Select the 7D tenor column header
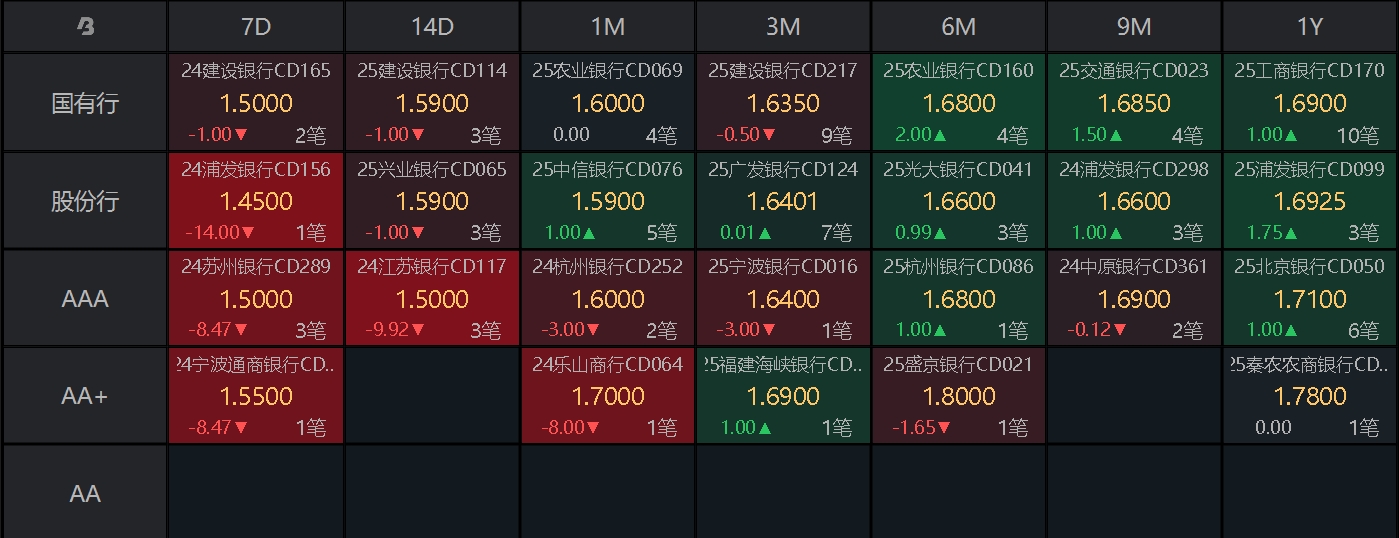This screenshot has height=538, width=1399. 256,27
